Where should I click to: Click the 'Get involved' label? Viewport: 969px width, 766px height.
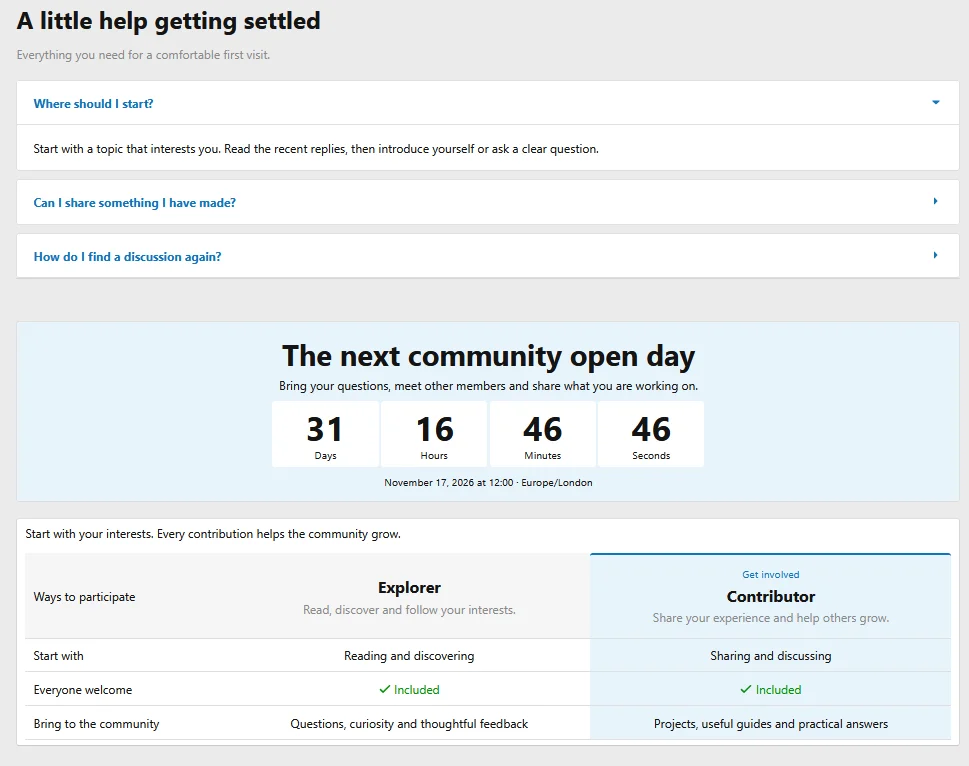[x=771, y=574]
